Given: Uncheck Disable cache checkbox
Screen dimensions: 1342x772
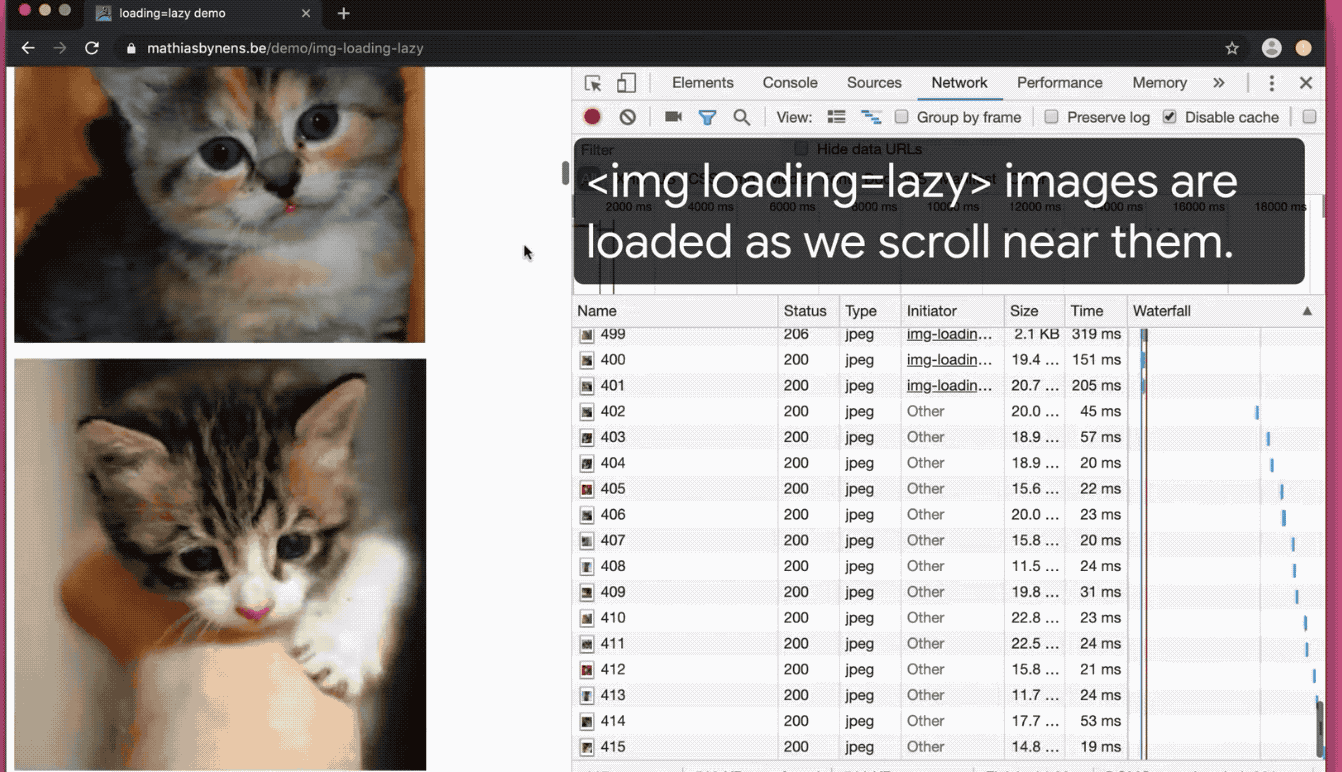Looking at the screenshot, I should point(1169,117).
